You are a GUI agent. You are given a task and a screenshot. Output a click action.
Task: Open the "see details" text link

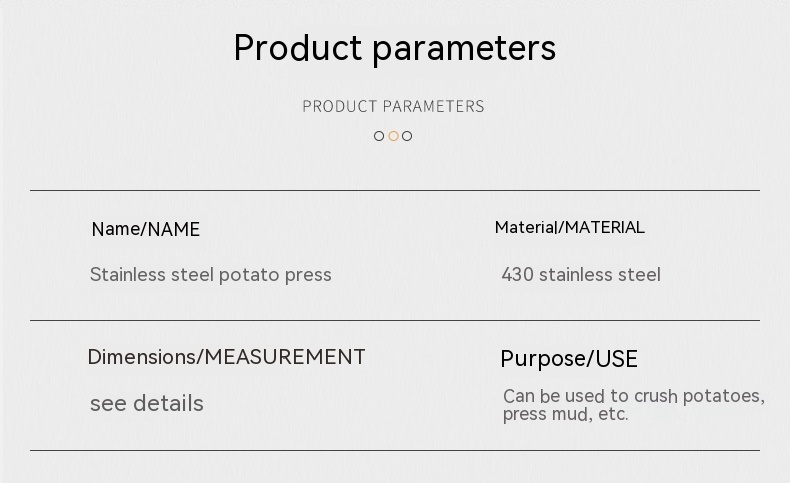(146, 403)
